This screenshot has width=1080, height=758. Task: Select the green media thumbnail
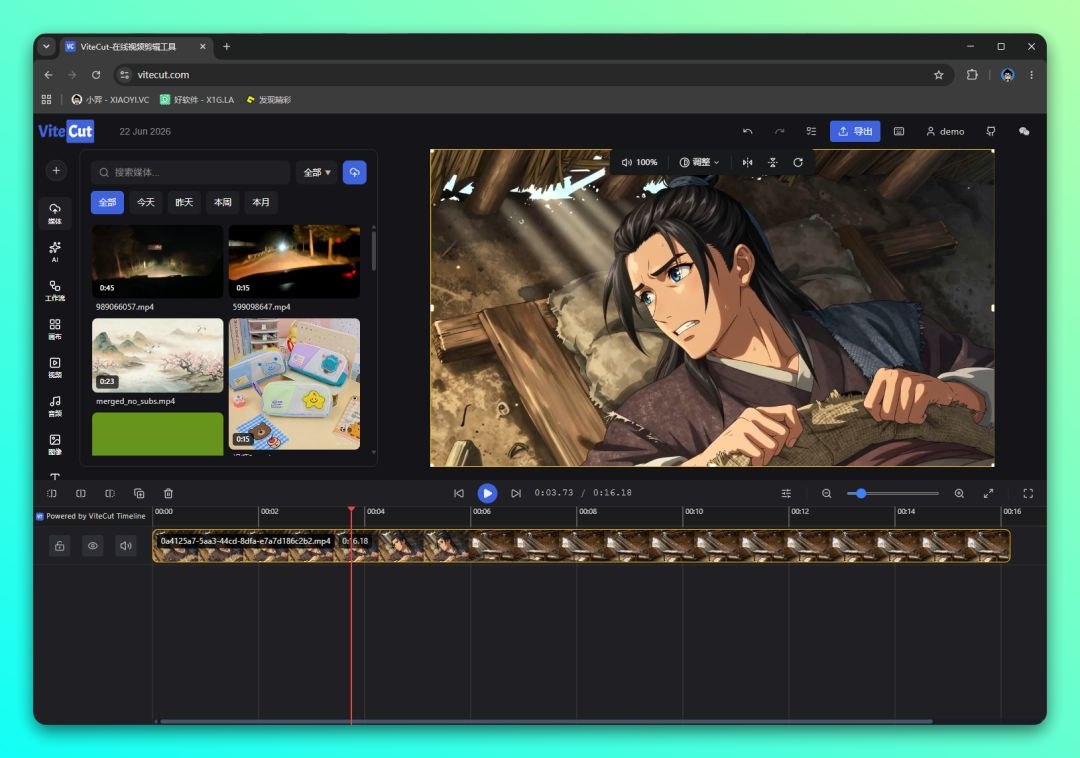(158, 434)
